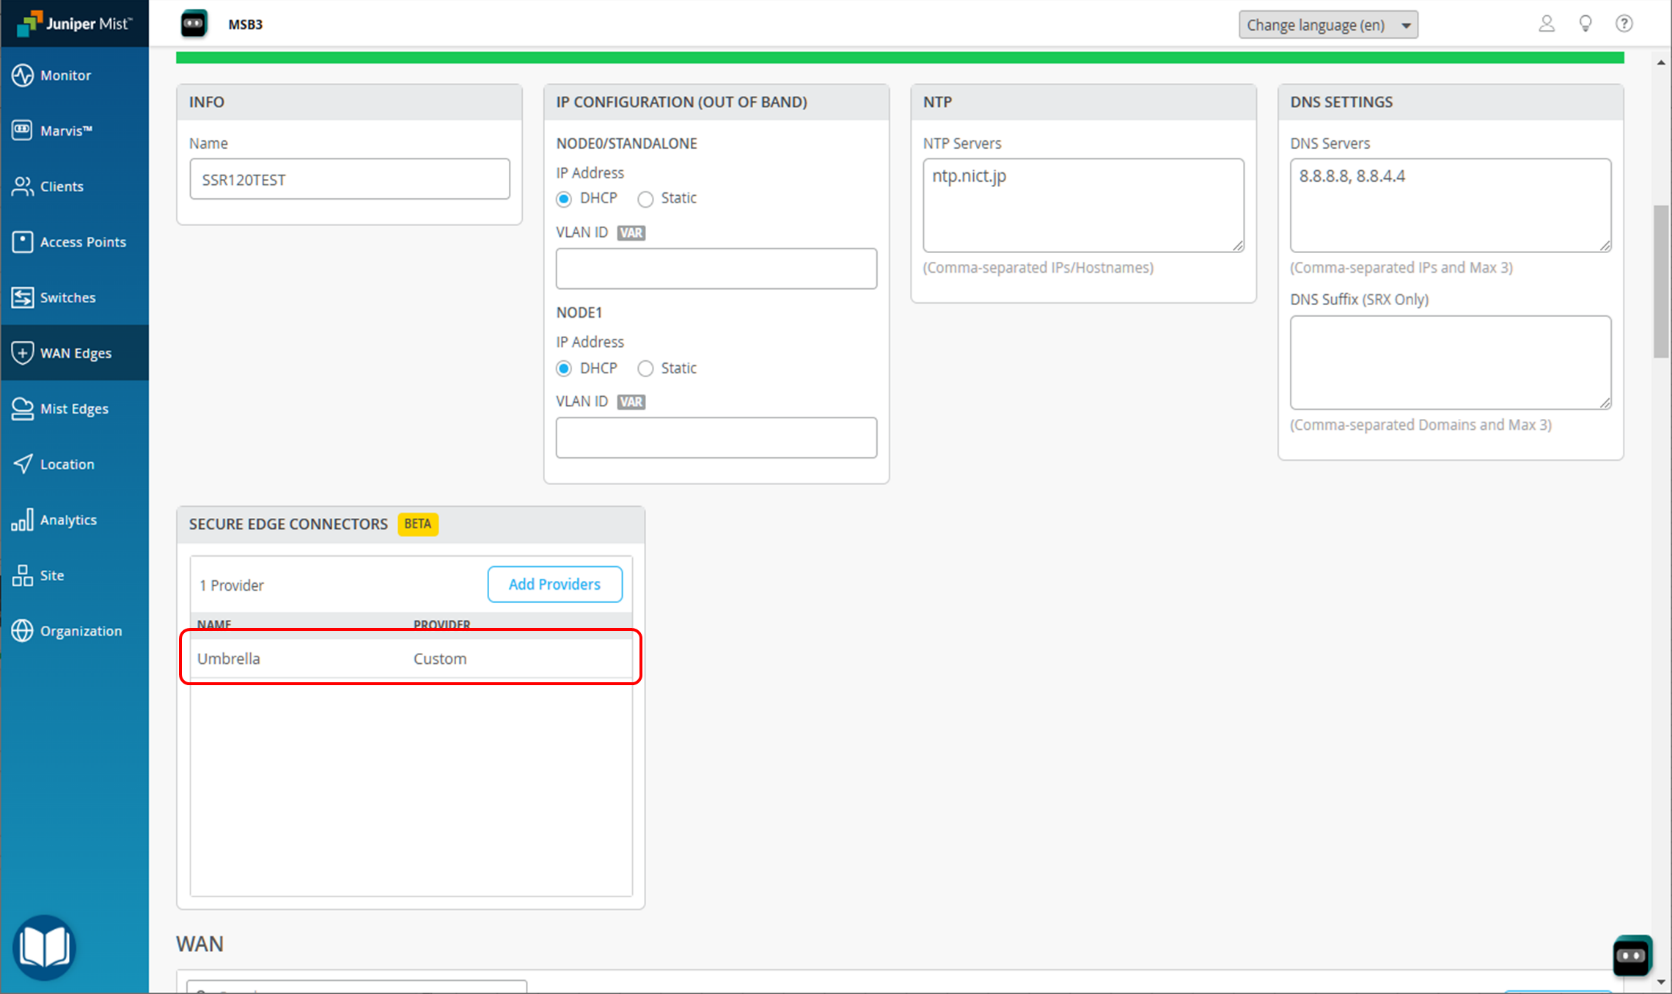The width and height of the screenshot is (1672, 994).
Task: Open Change language dropdown
Action: pos(1328,25)
